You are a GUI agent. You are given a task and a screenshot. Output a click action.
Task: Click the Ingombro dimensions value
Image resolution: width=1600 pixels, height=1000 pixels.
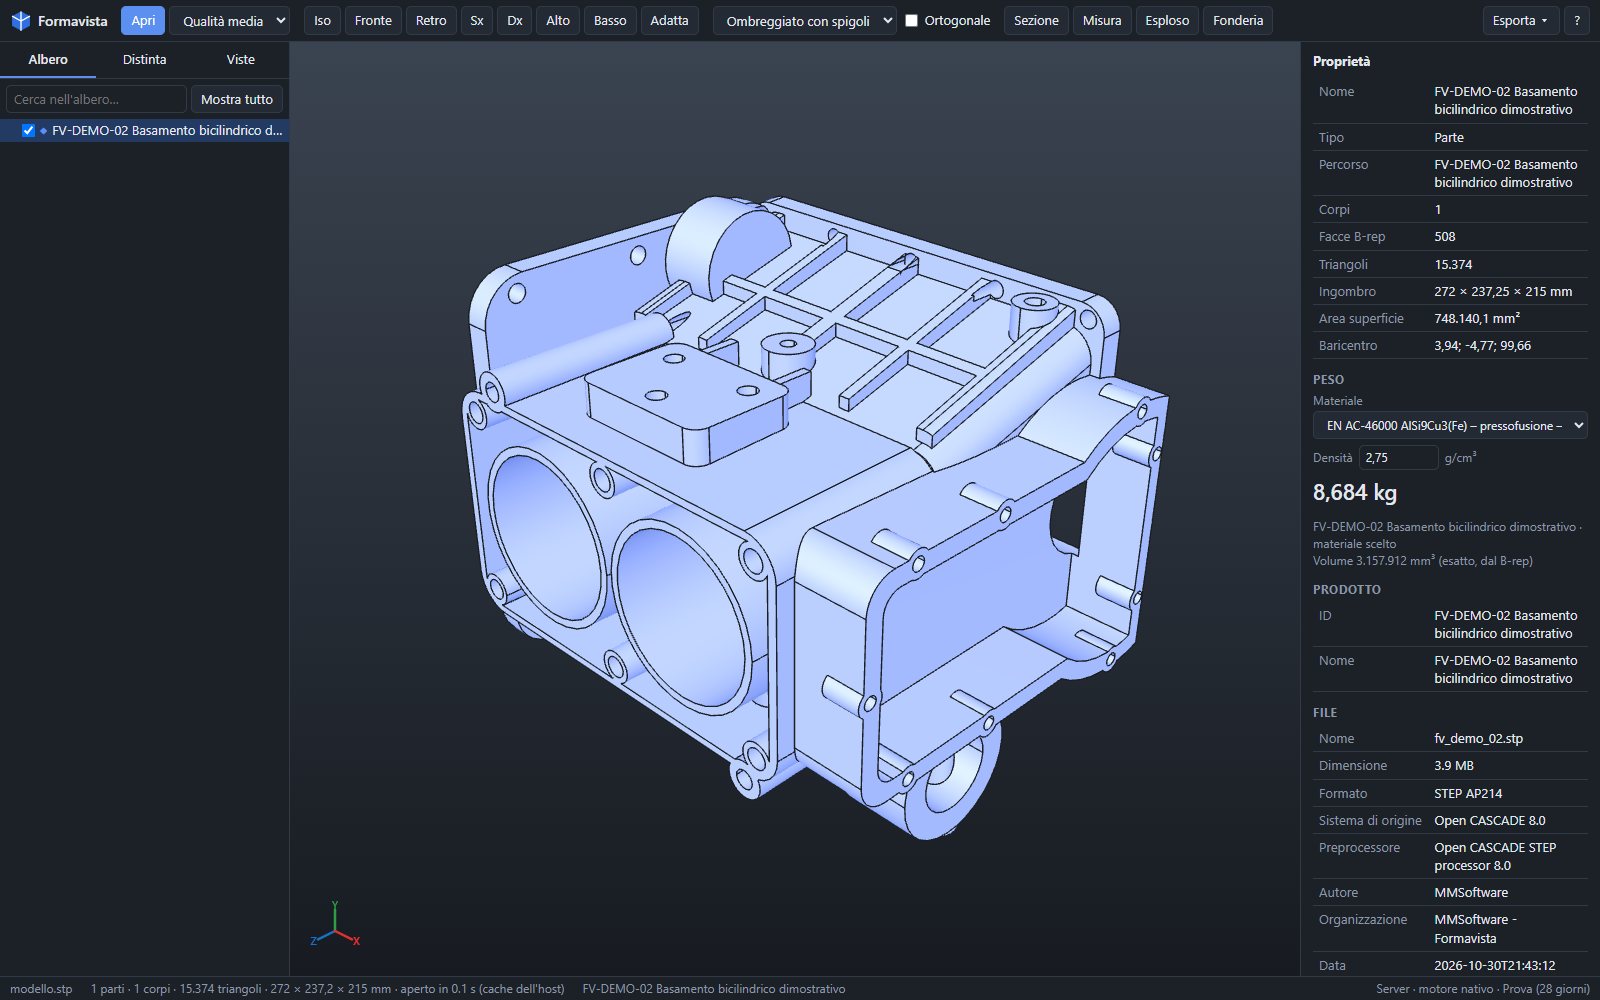(1503, 292)
